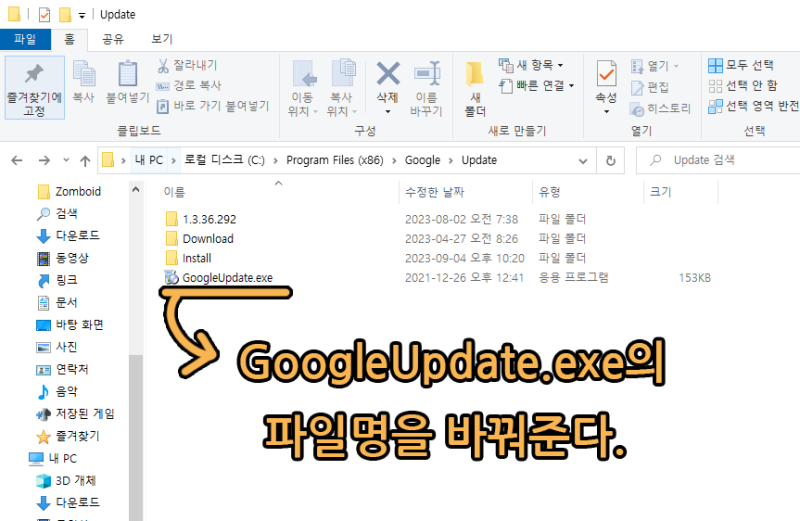
Task: Open 이동 위치 (Move to) menu
Action: (303, 88)
